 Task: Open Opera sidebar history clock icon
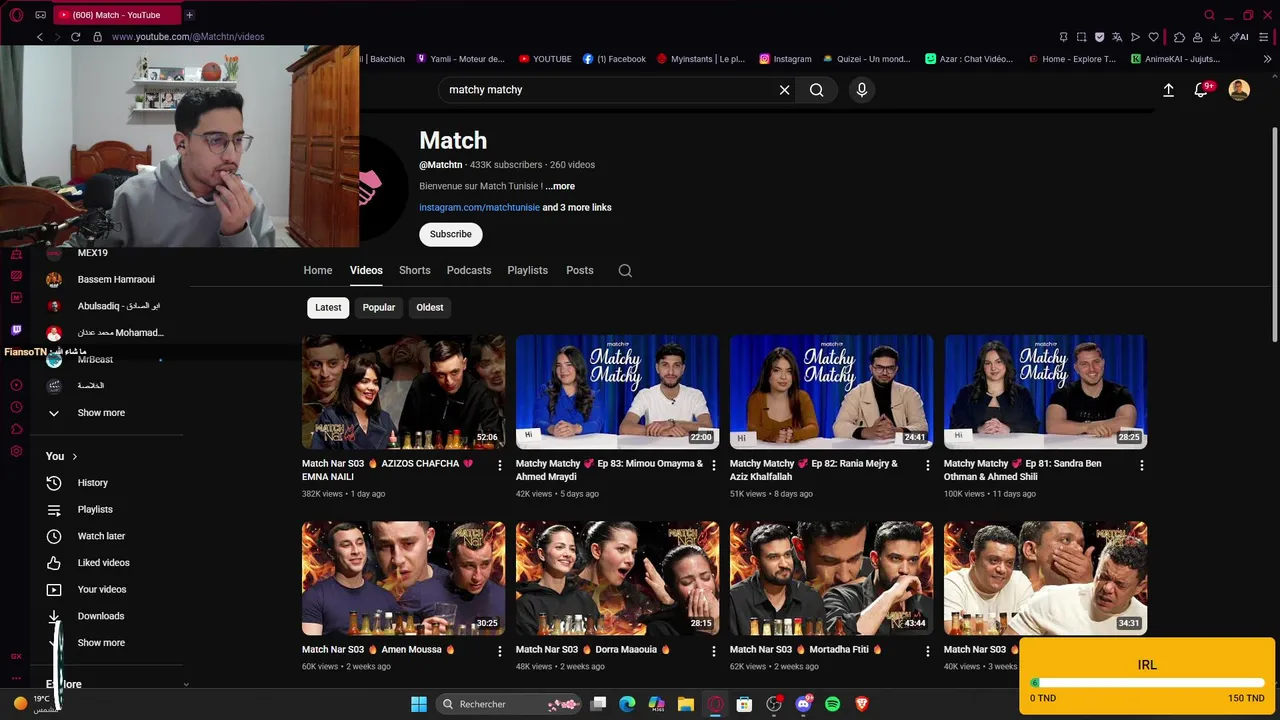tap(16, 407)
